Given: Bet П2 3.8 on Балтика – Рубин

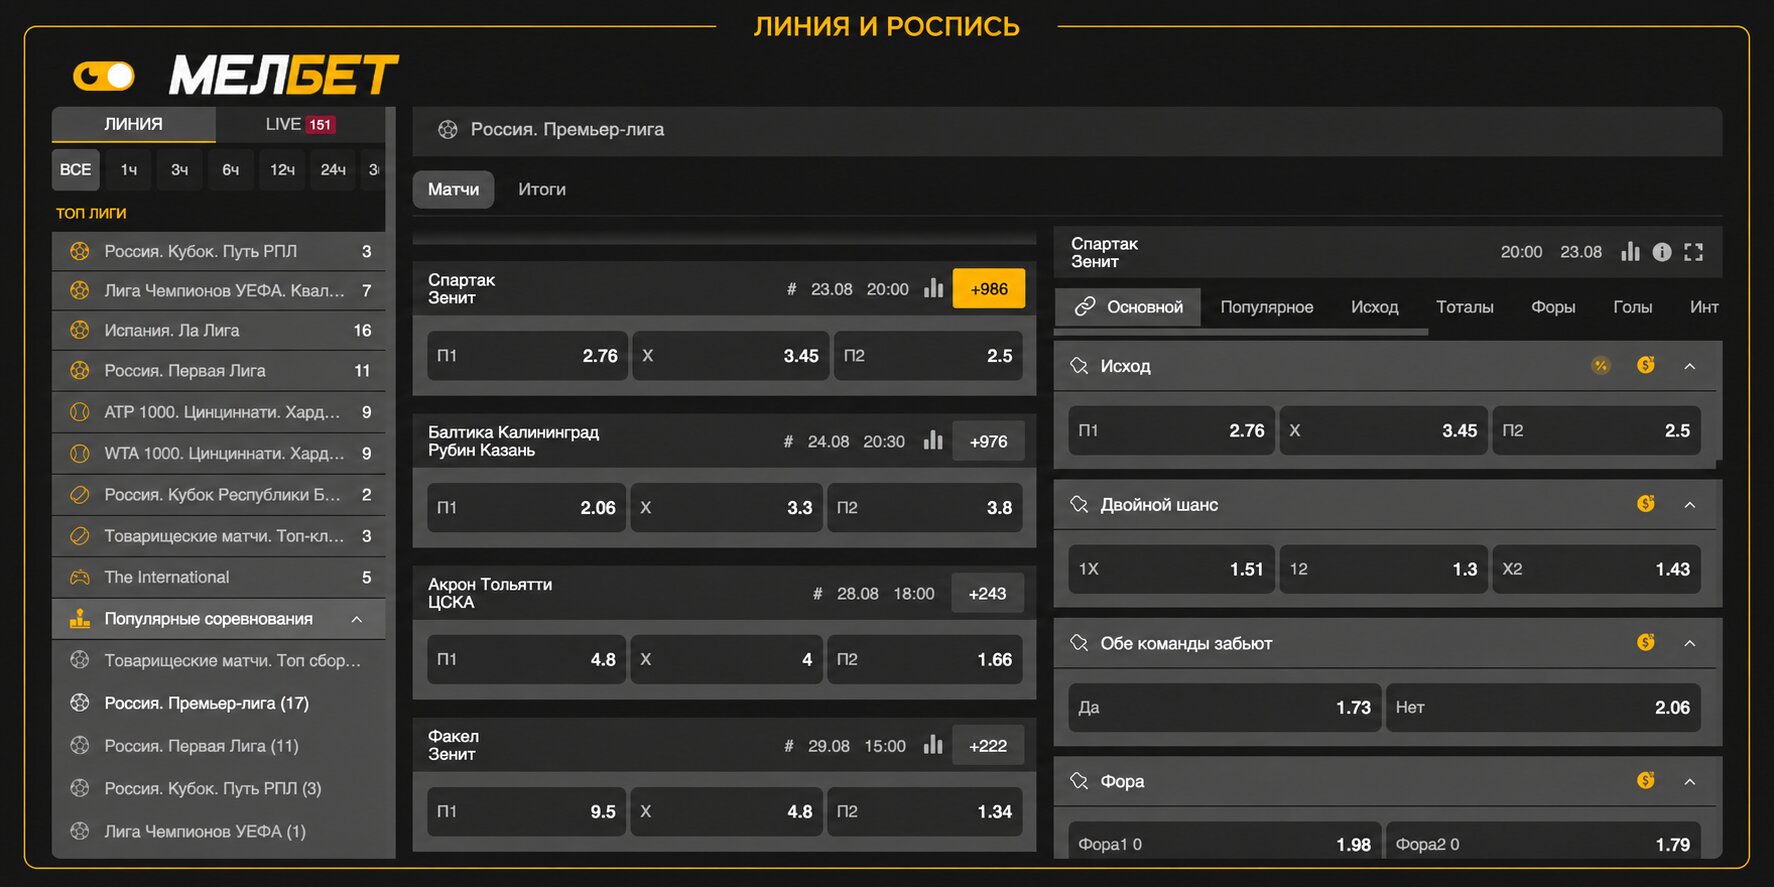Looking at the screenshot, I should (924, 508).
